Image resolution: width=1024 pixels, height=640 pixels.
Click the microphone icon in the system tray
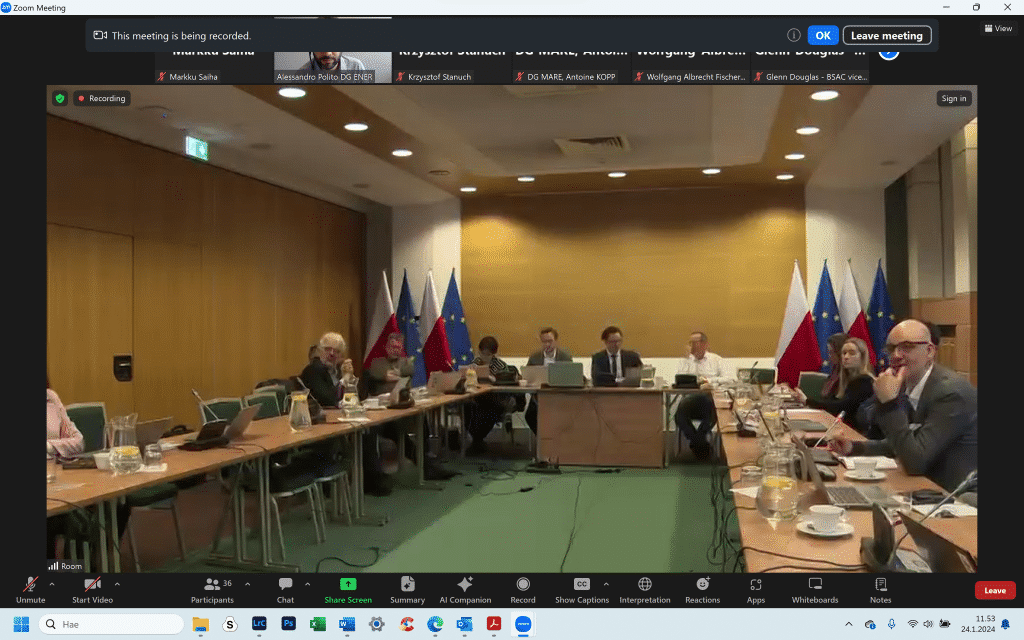(x=891, y=624)
